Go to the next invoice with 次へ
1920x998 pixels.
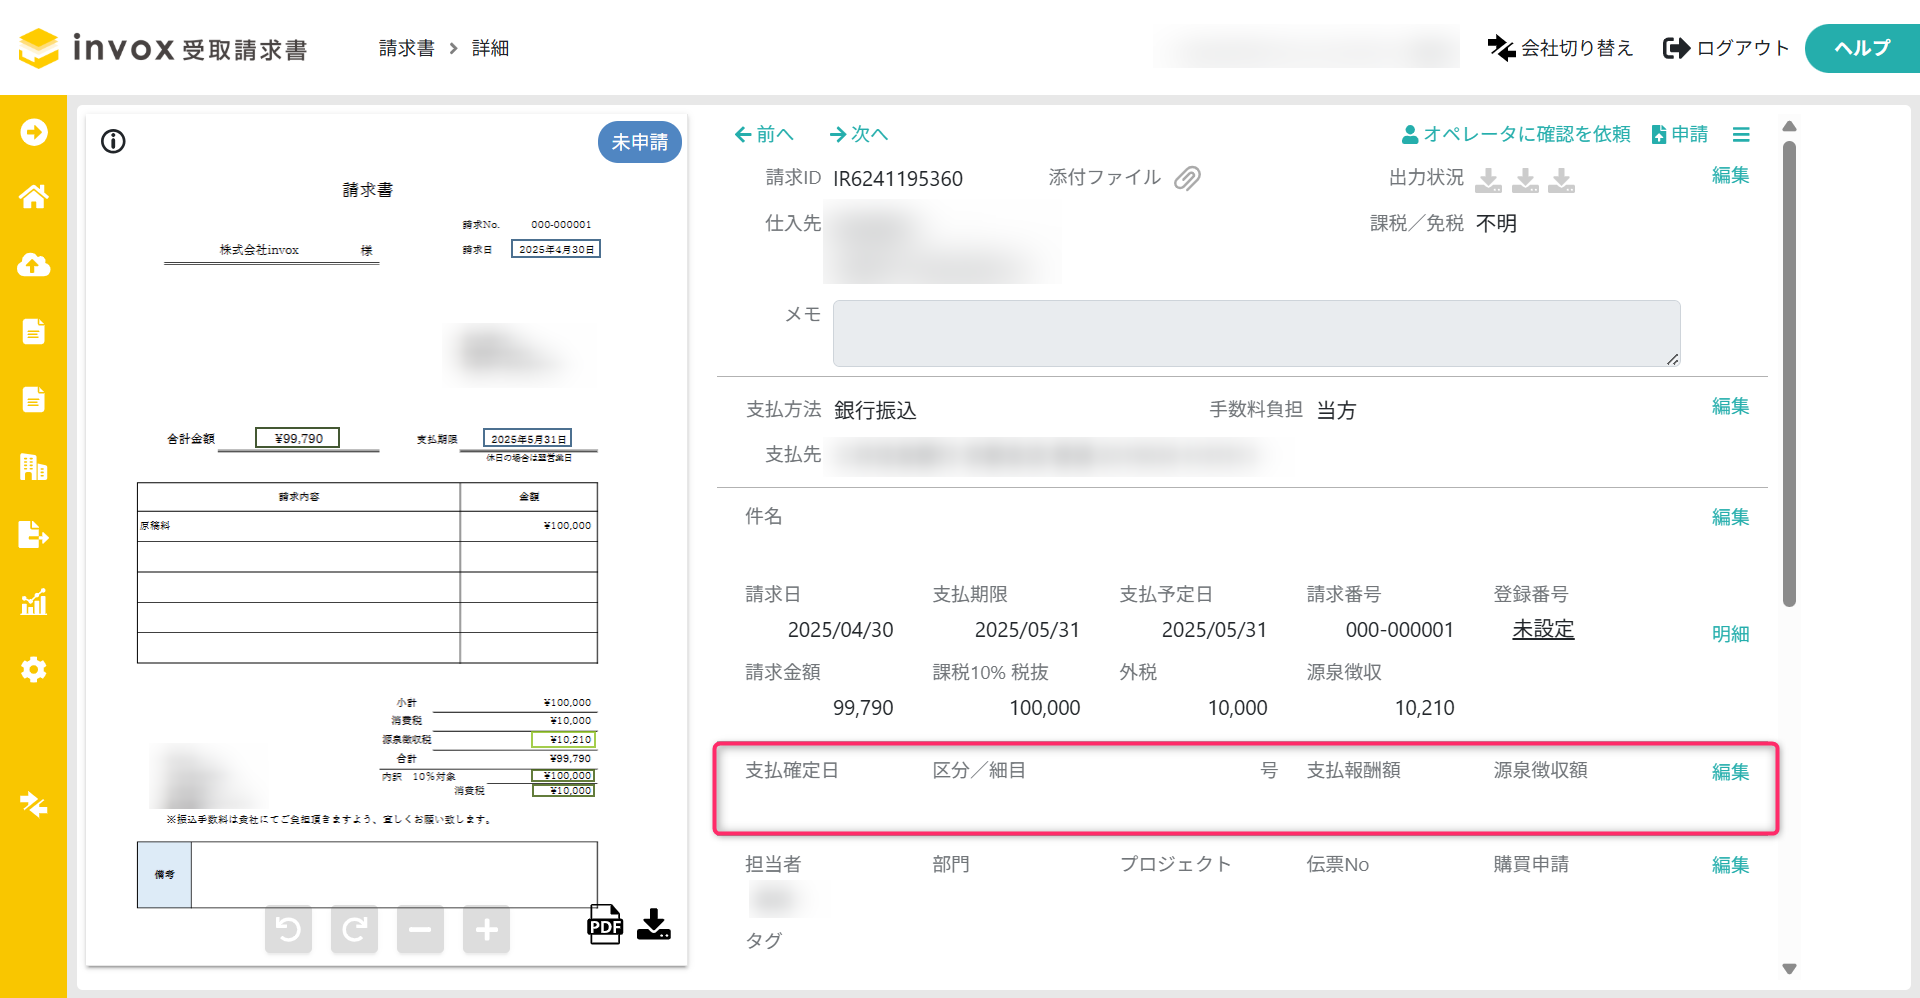coord(858,134)
